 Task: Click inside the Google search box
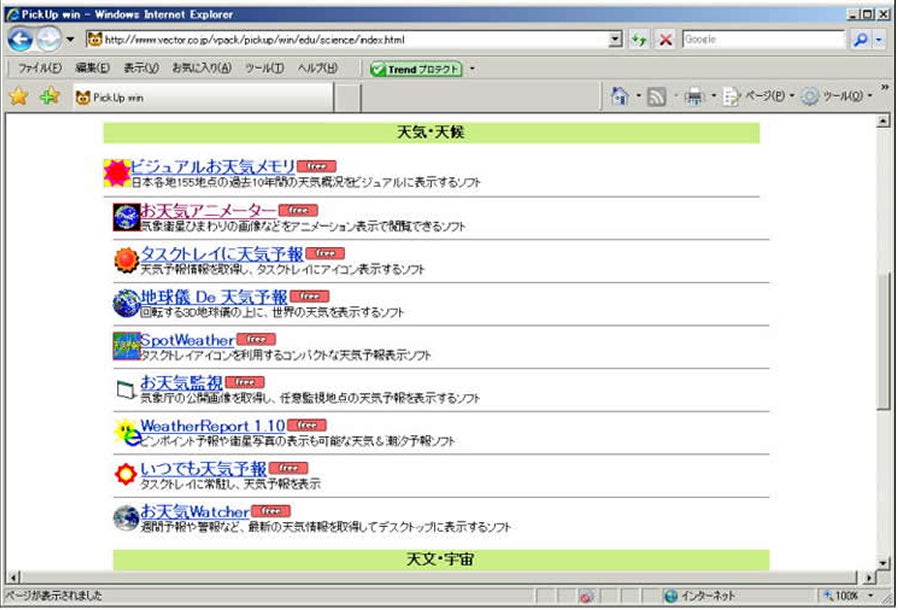[x=762, y=40]
